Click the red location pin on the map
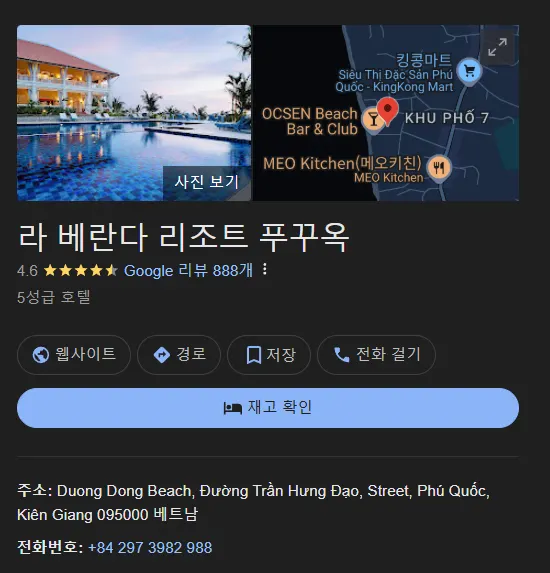Viewport: 550px width, 573px height. pos(387,111)
